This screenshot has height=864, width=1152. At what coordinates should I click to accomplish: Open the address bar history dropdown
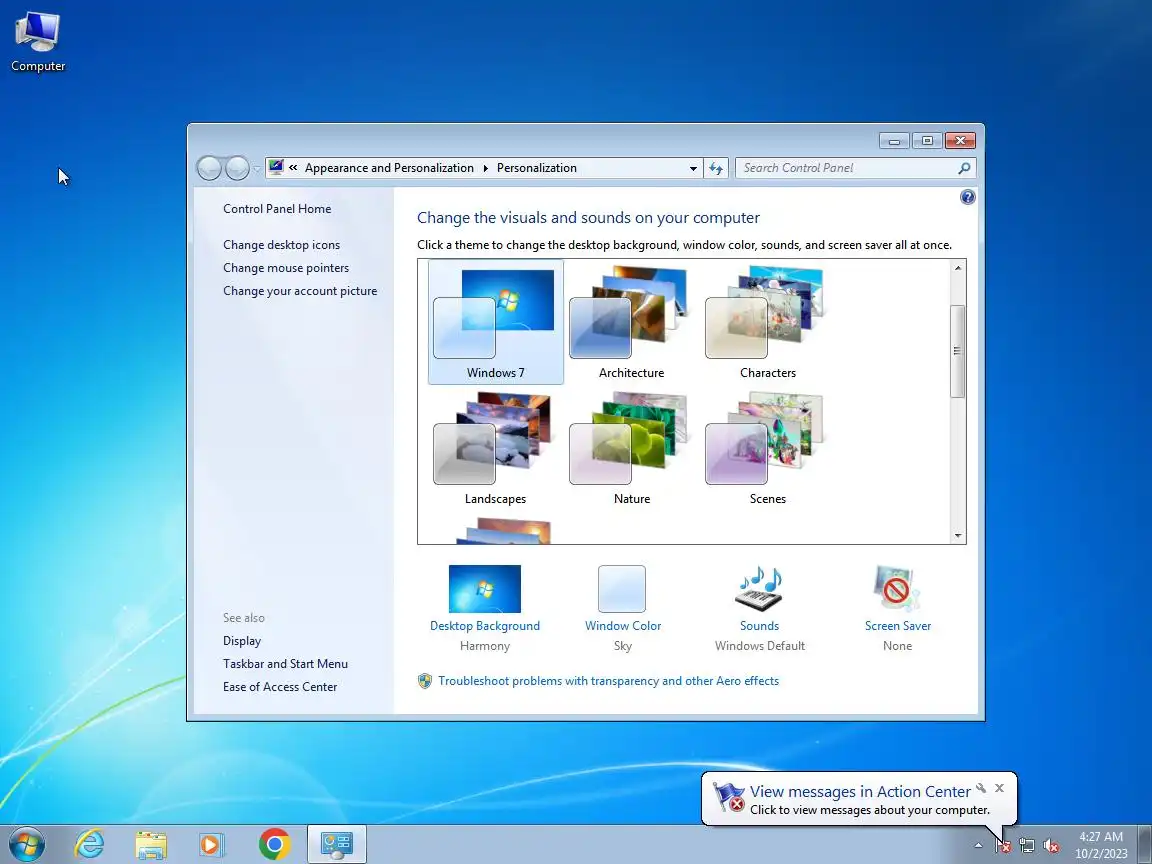point(693,168)
